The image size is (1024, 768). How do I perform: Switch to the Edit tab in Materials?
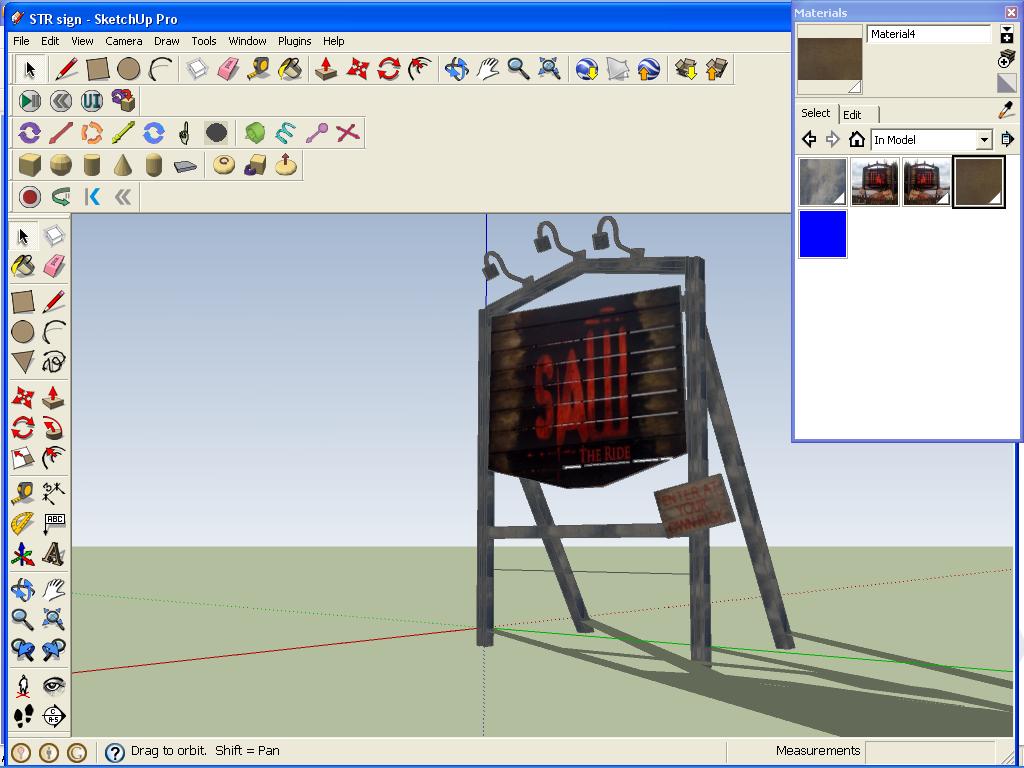click(852, 114)
